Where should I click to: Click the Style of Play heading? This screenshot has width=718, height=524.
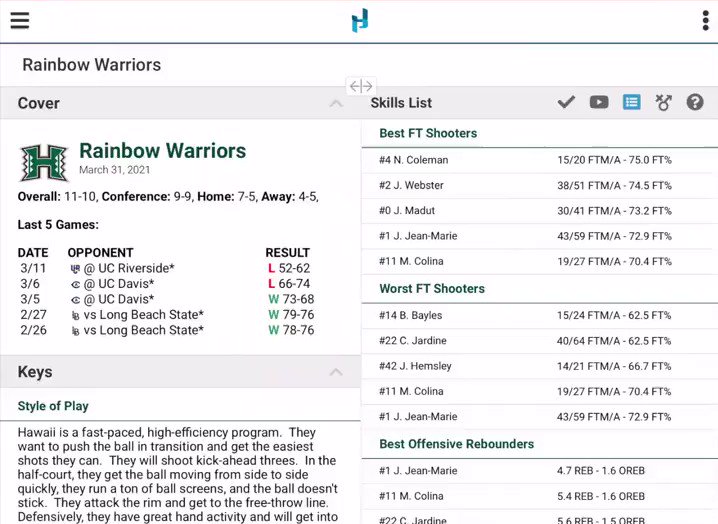coord(53,406)
